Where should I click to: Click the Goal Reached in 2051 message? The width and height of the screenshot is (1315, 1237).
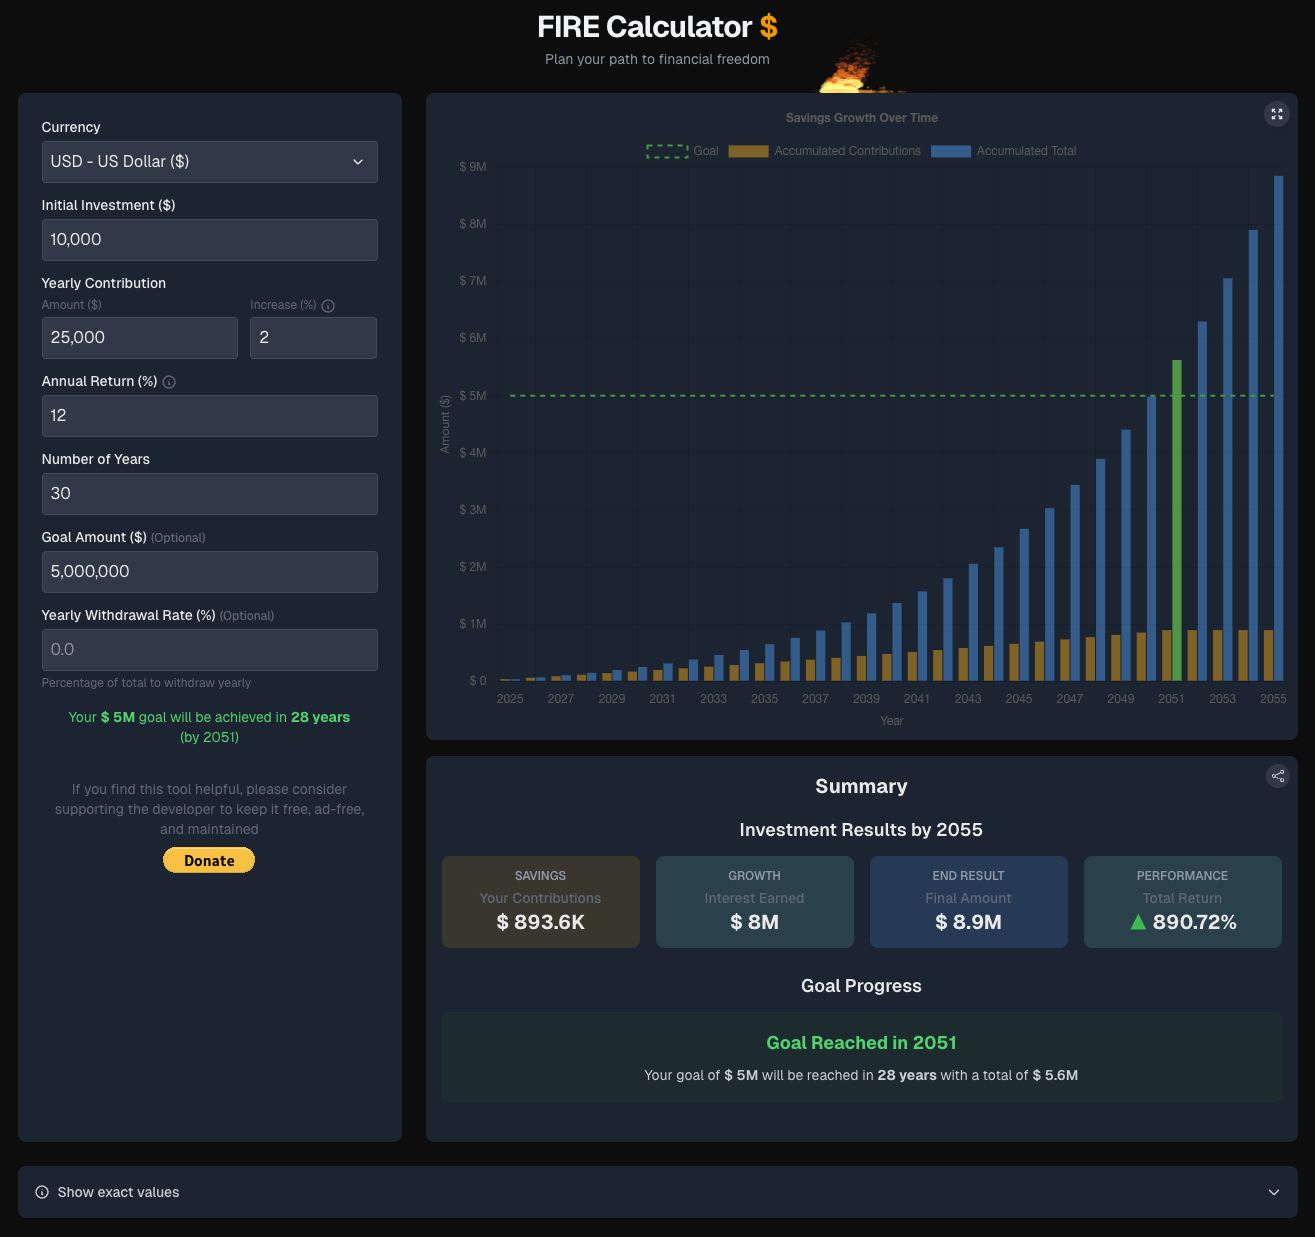861,1042
